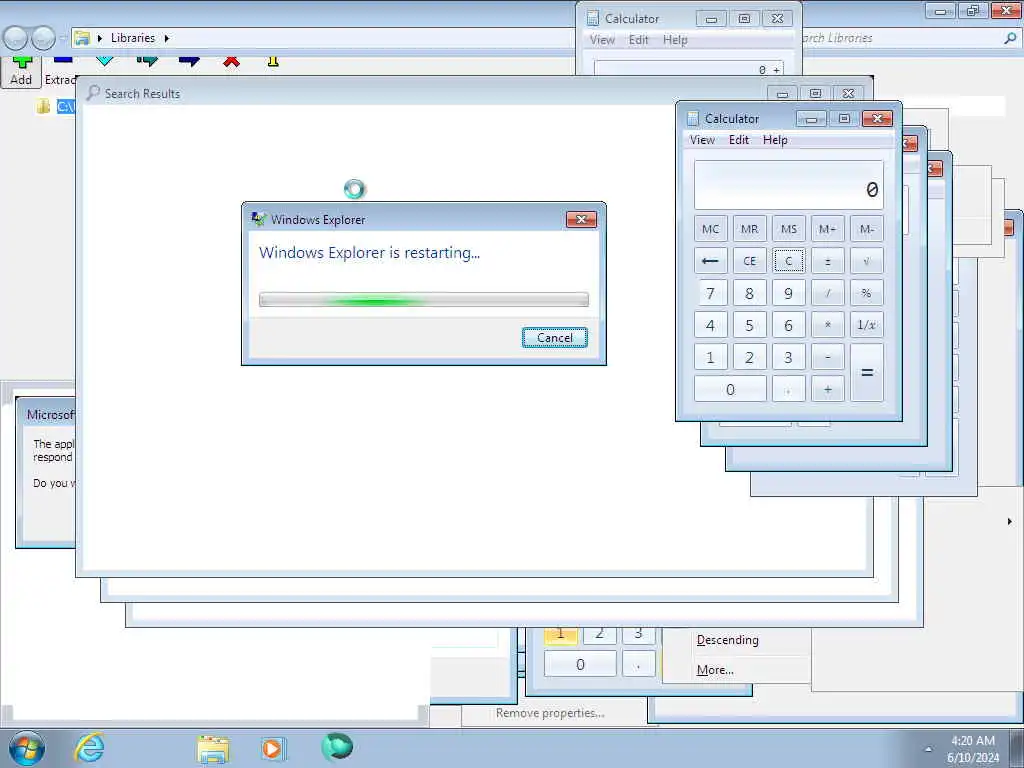Image resolution: width=1024 pixels, height=768 pixels.
Task: Open the View menu of front Calculator
Action: tap(702, 140)
